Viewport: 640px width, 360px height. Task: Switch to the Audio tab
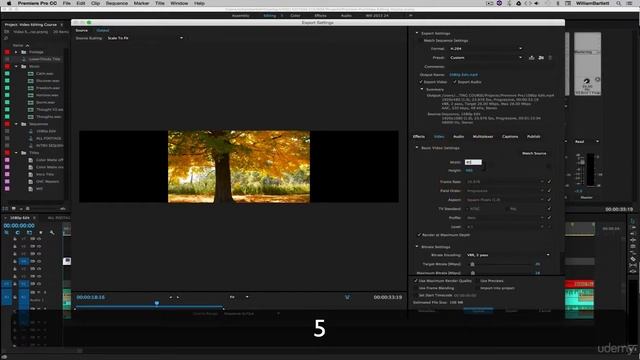458,136
